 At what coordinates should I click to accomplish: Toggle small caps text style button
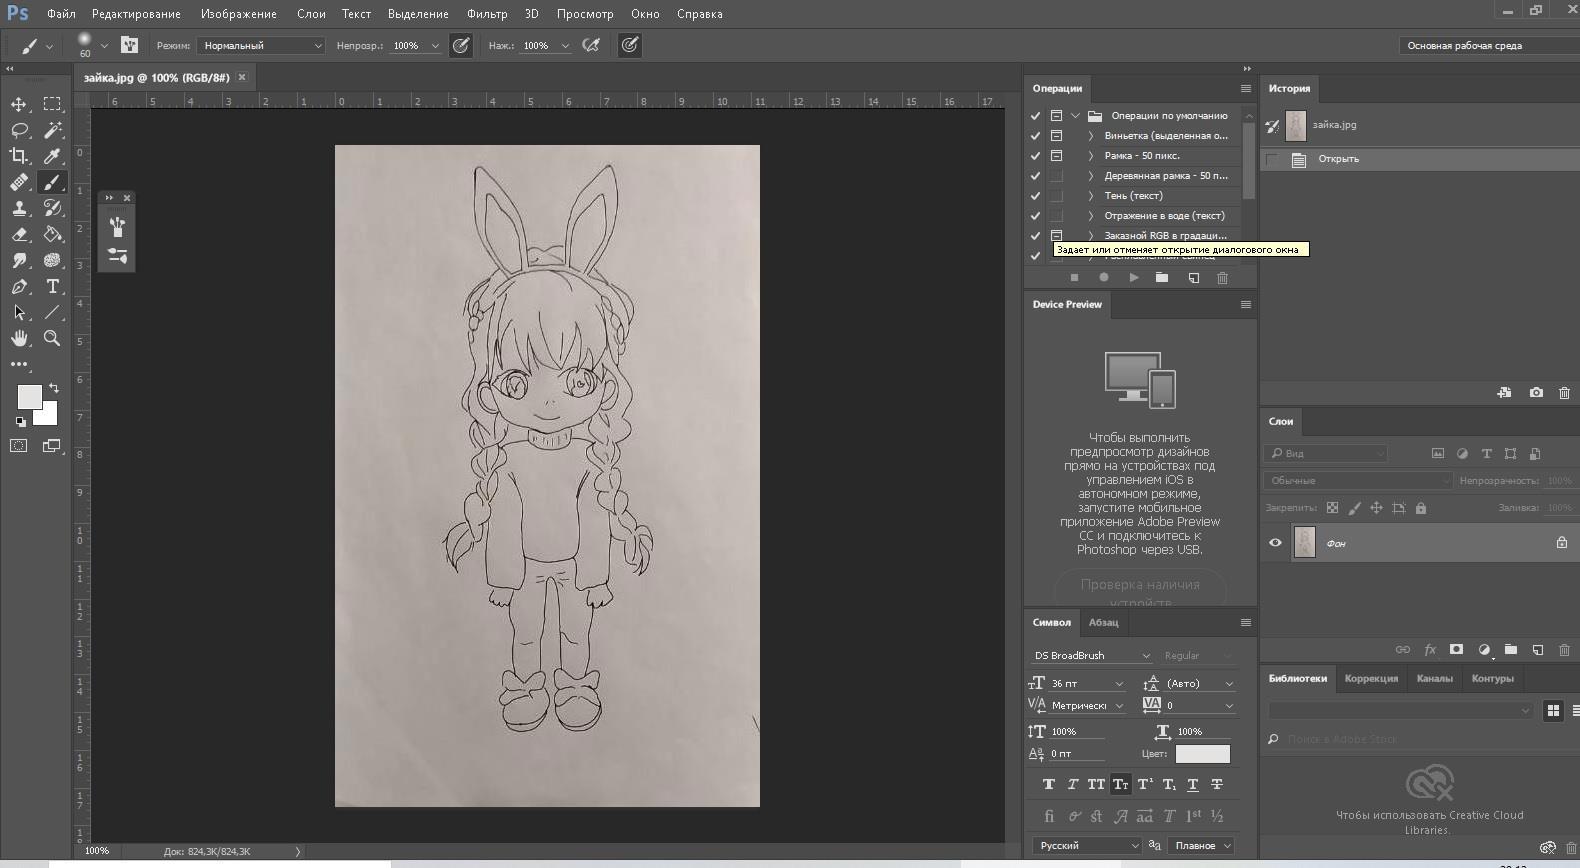pyautogui.click(x=1120, y=784)
